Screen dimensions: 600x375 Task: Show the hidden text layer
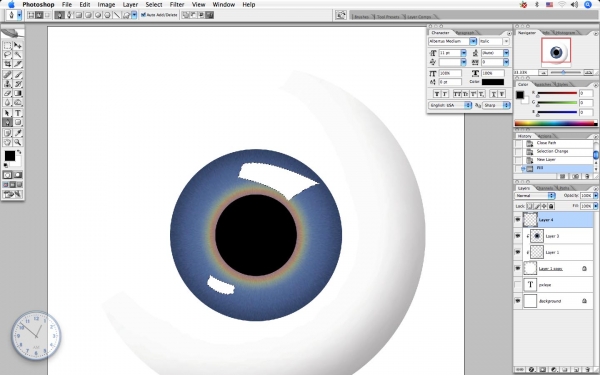tap(518, 284)
